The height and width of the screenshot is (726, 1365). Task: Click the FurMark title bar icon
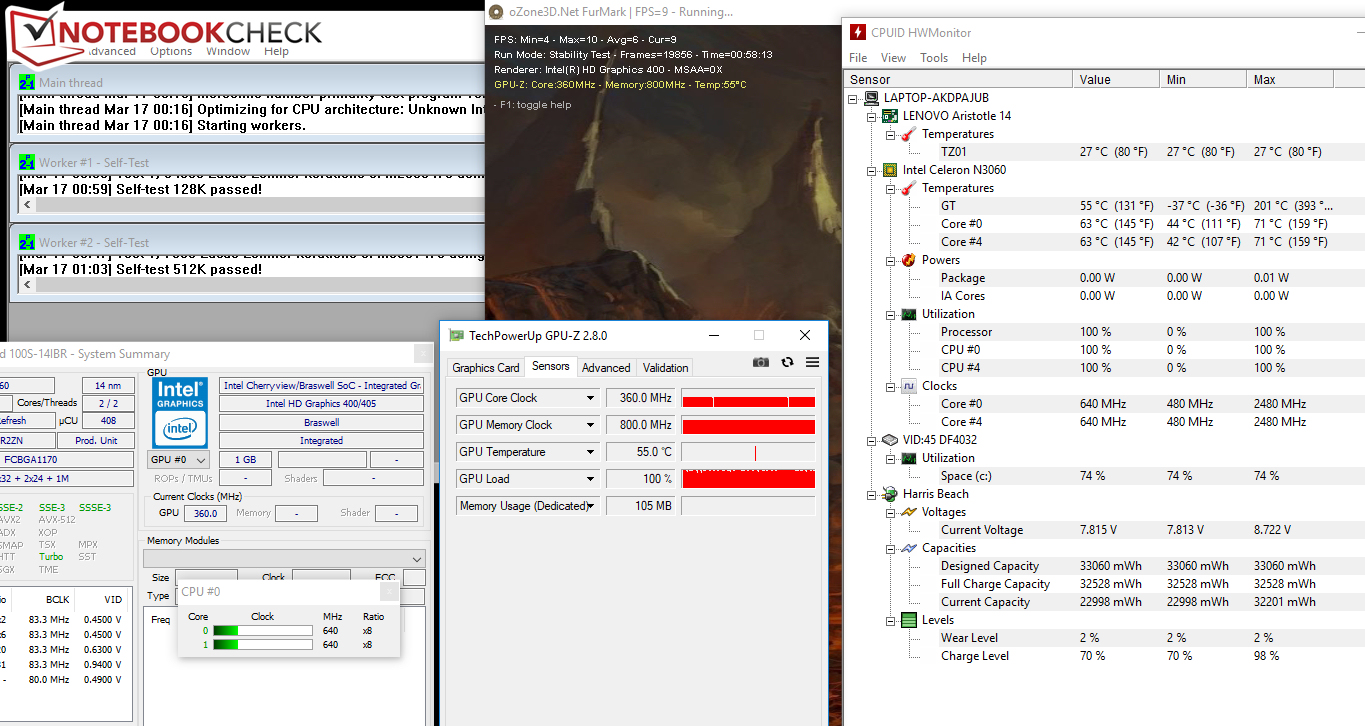(495, 12)
